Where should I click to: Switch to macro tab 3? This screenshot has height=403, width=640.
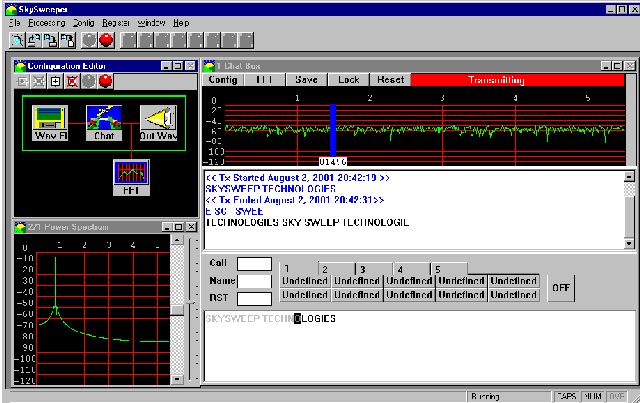pos(374,269)
